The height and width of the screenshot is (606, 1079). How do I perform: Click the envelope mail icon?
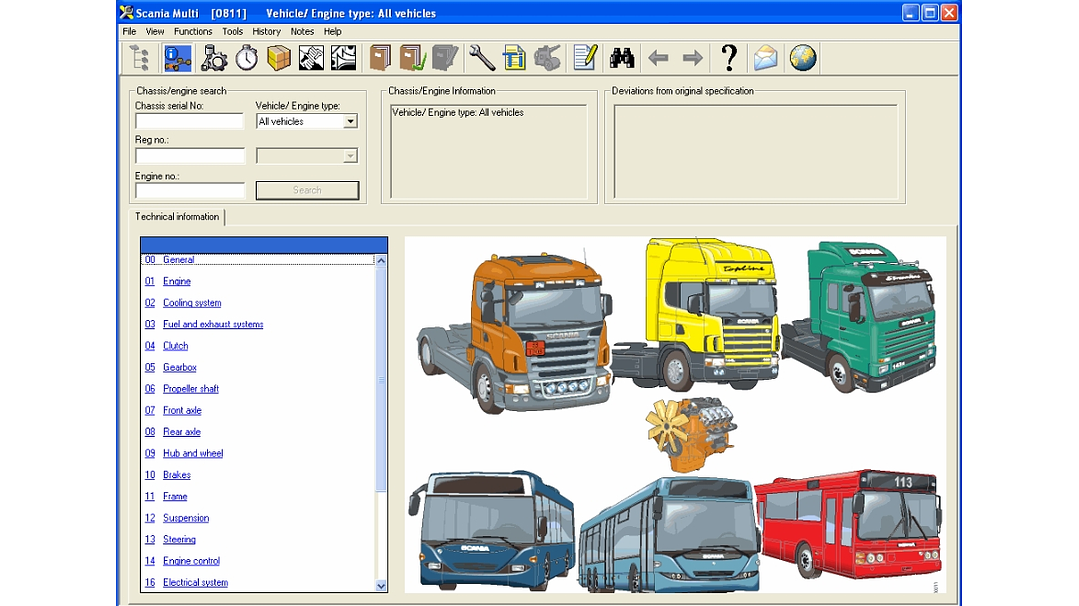[x=766, y=58]
